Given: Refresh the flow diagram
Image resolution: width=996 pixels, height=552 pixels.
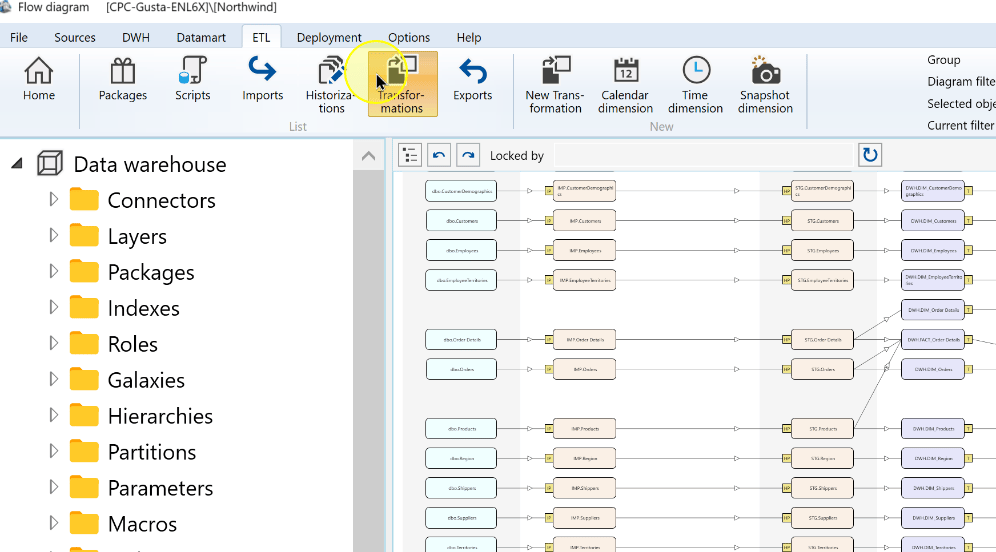Looking at the screenshot, I should [x=870, y=155].
